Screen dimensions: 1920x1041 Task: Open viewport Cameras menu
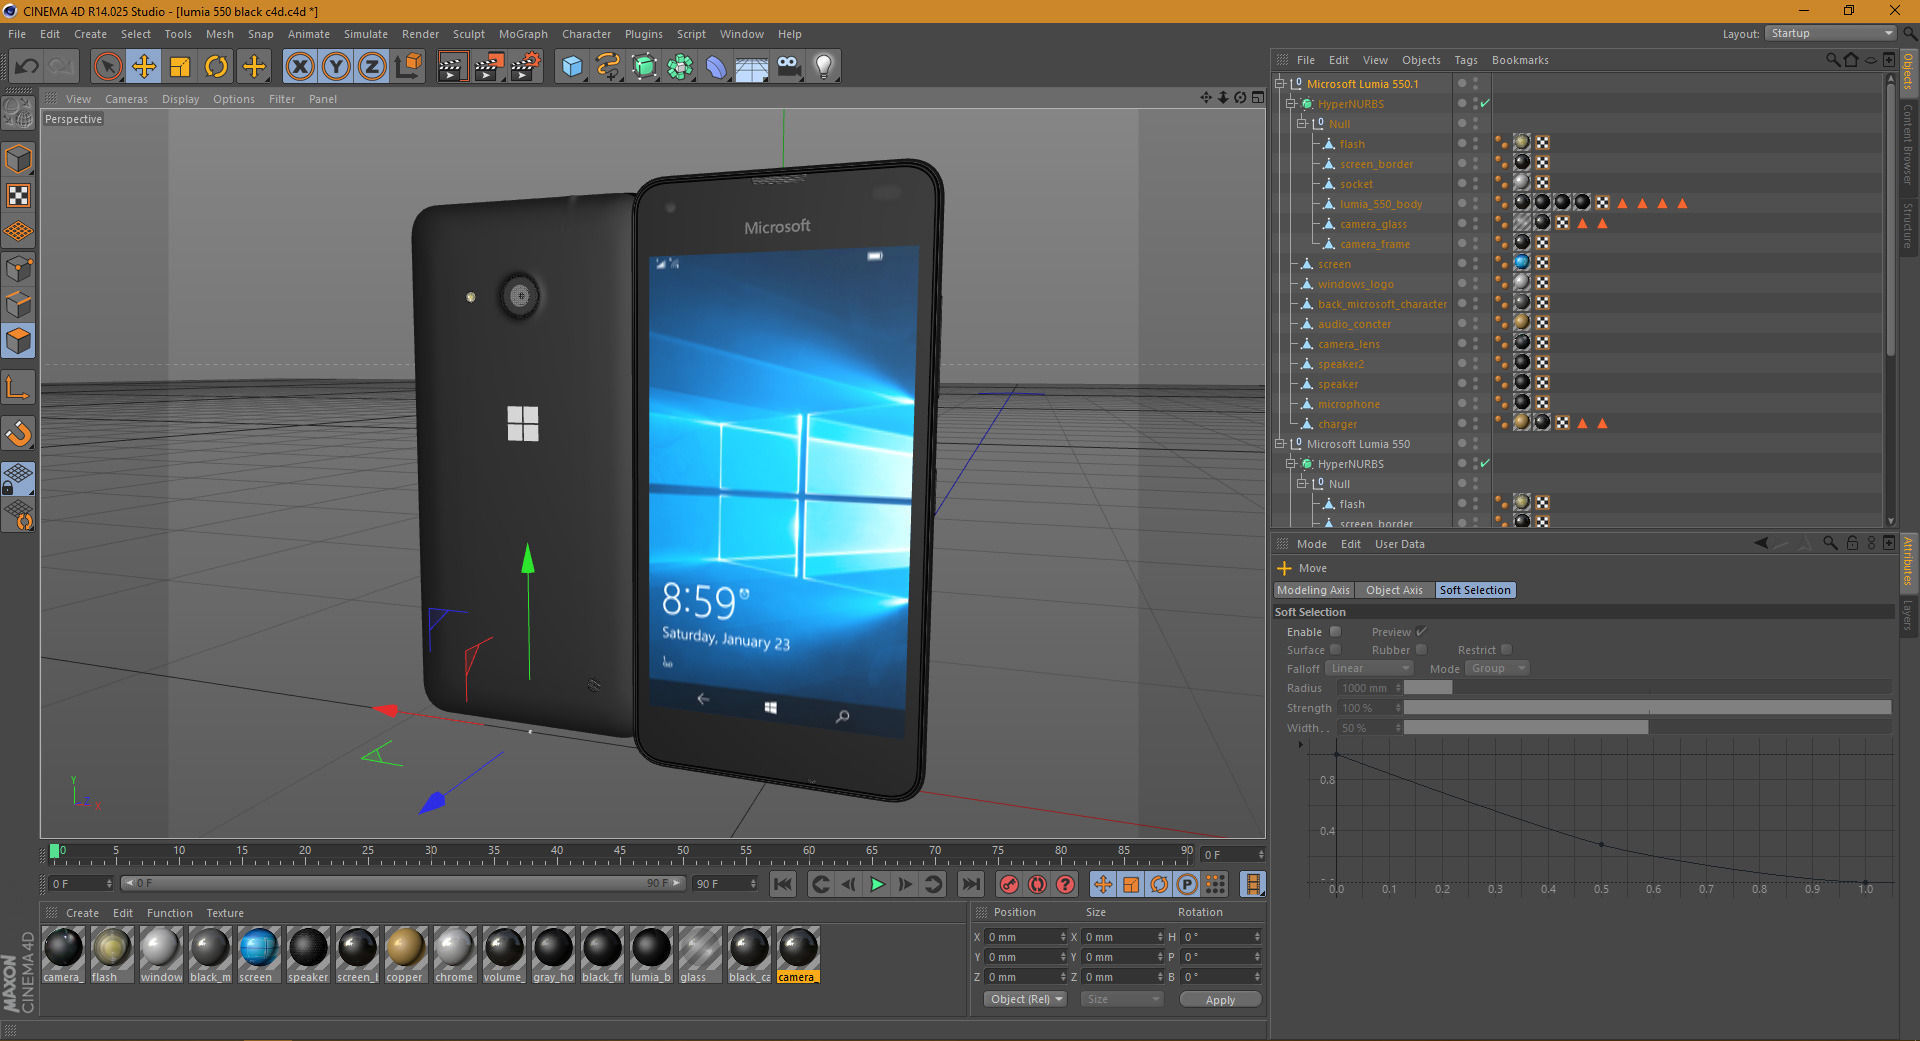click(126, 99)
